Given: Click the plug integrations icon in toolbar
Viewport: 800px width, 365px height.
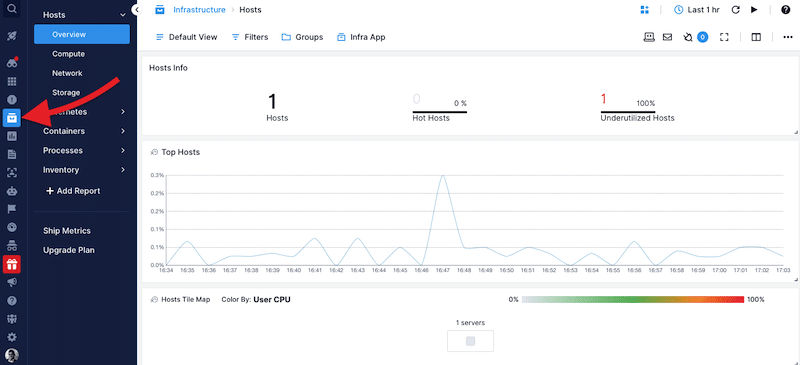Looking at the screenshot, I should tap(688, 37).
